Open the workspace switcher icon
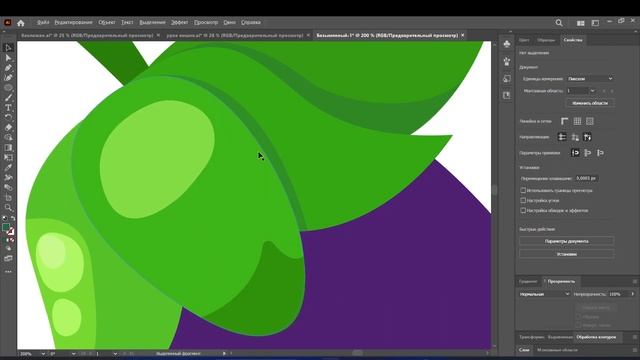 pyautogui.click(x=595, y=23)
